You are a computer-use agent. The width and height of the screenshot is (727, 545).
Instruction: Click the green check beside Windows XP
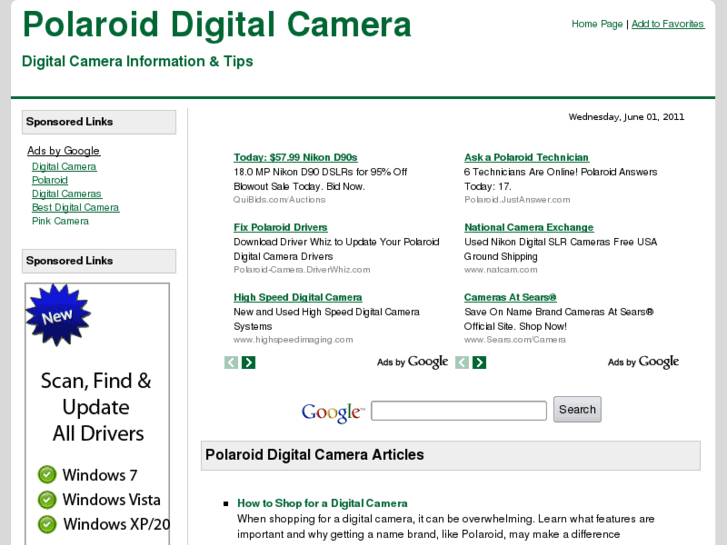(x=47, y=524)
